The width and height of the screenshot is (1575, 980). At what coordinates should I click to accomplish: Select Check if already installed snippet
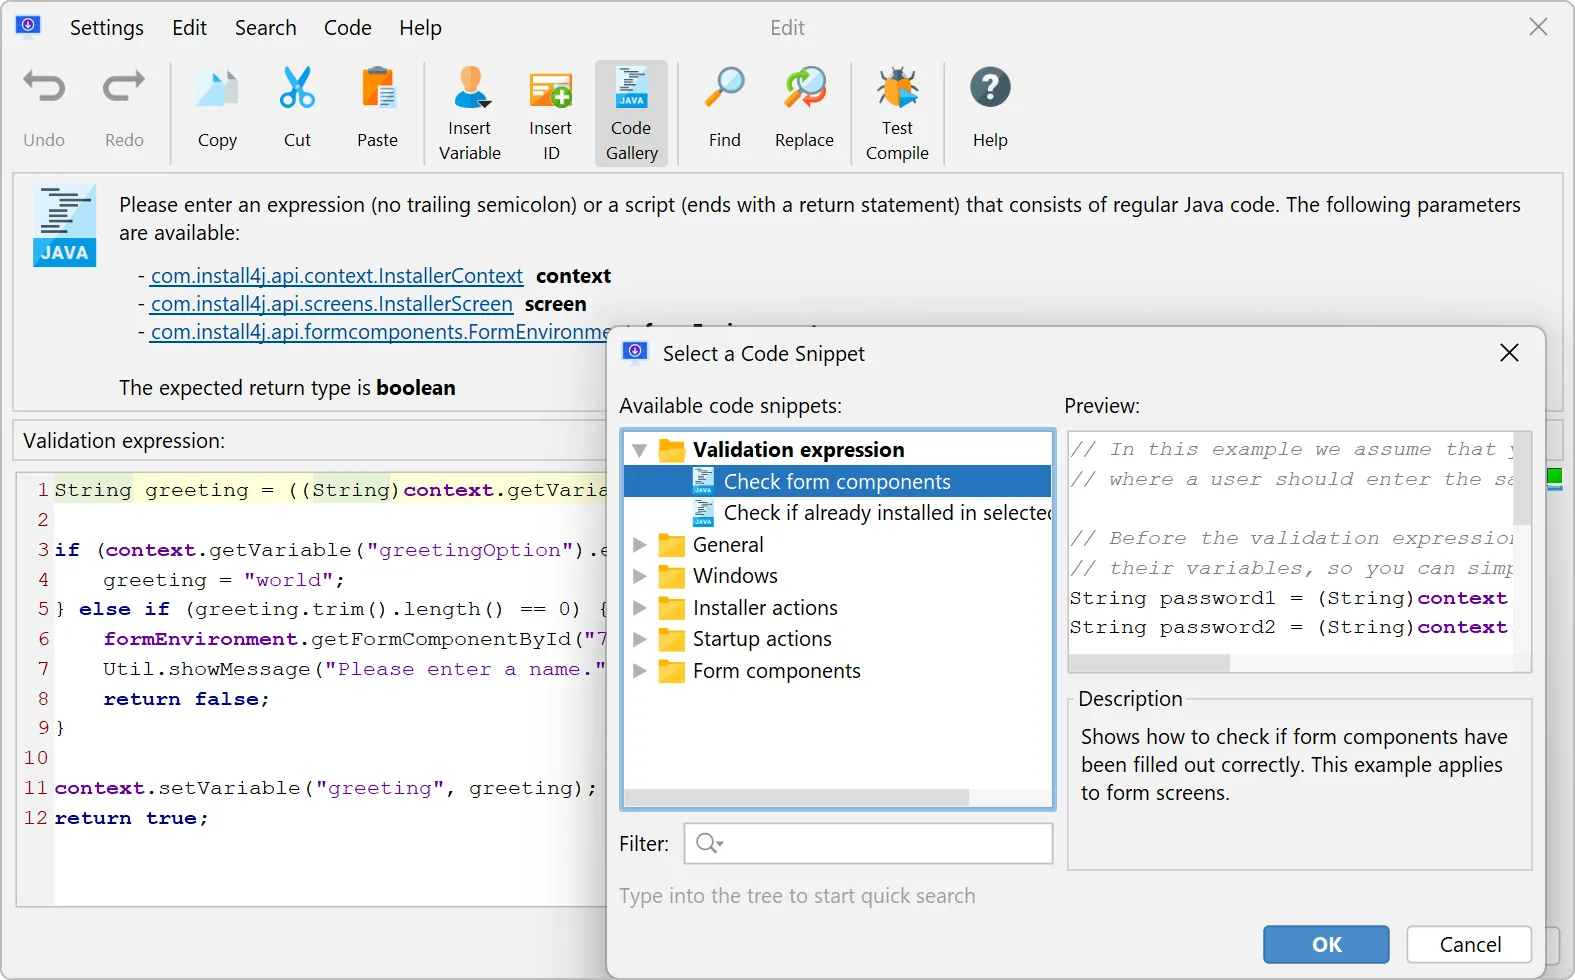pos(870,513)
